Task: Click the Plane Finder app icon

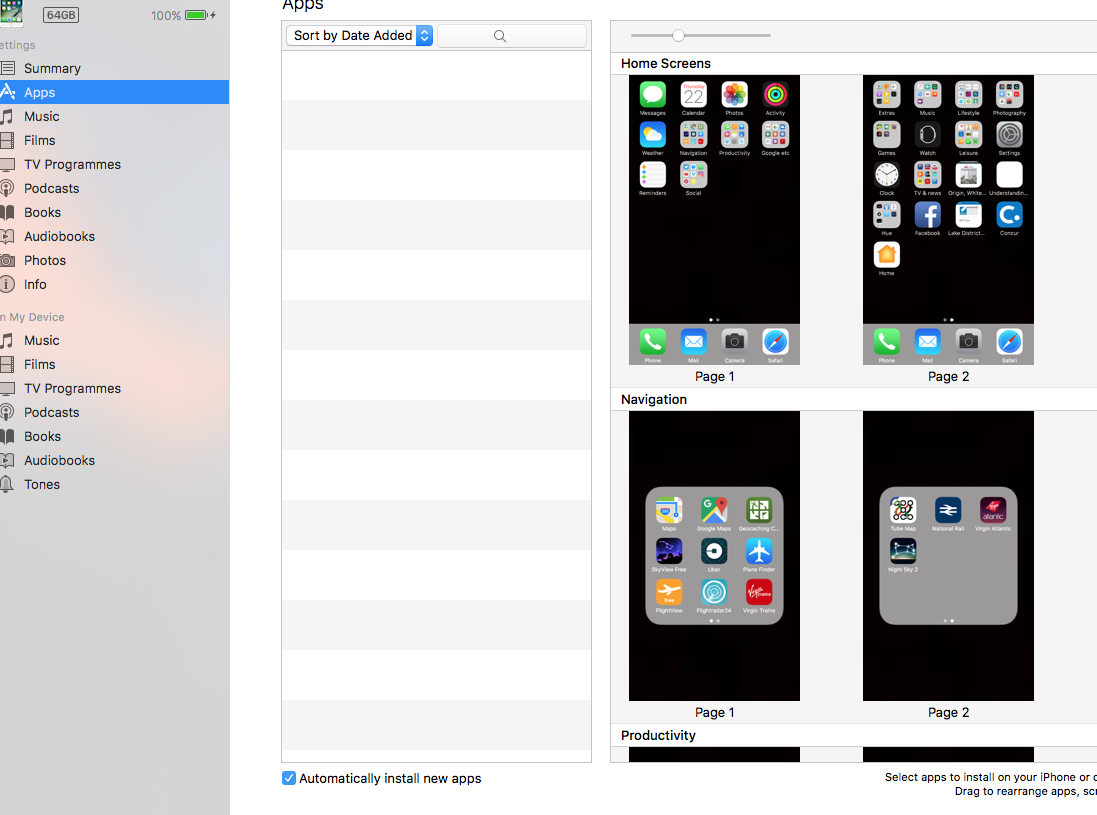Action: 758,551
